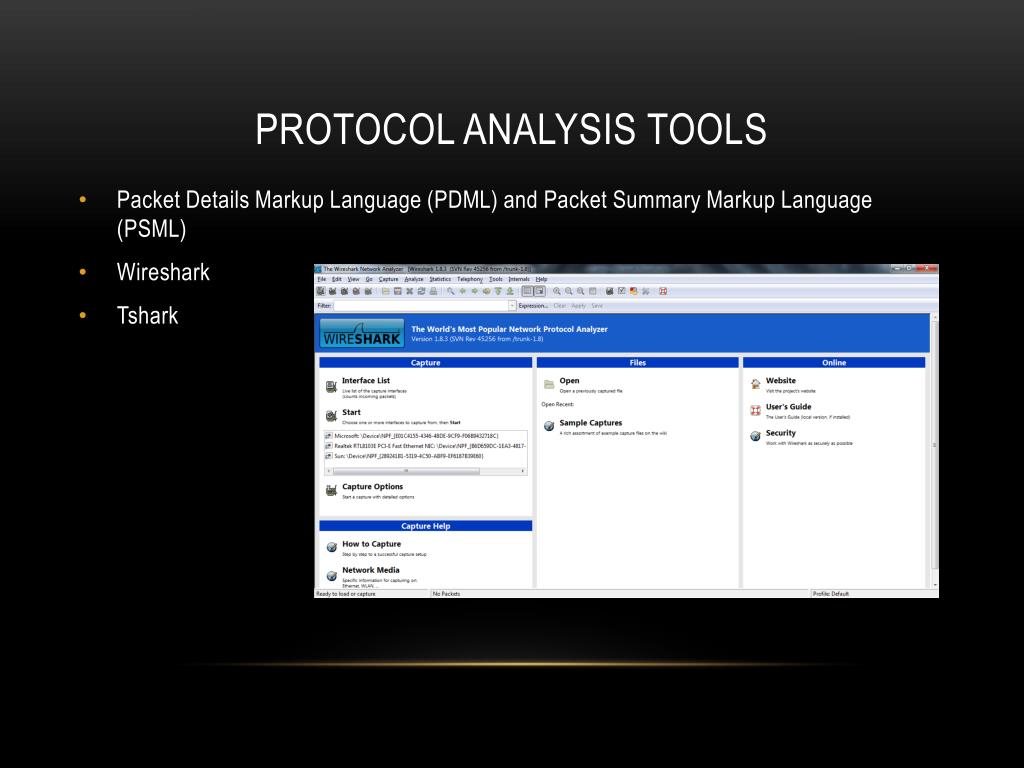
Task: Click the find packet magnifier icon
Action: [451, 291]
